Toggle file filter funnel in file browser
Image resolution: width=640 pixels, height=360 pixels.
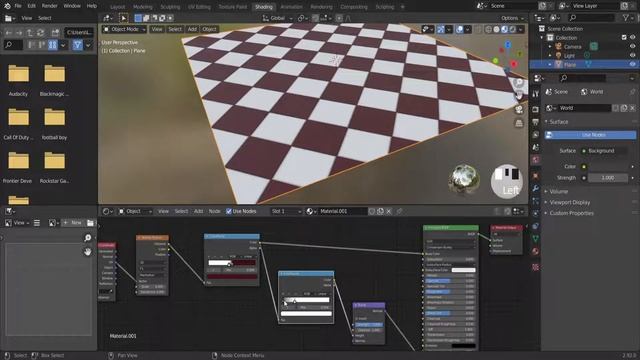tap(77, 45)
